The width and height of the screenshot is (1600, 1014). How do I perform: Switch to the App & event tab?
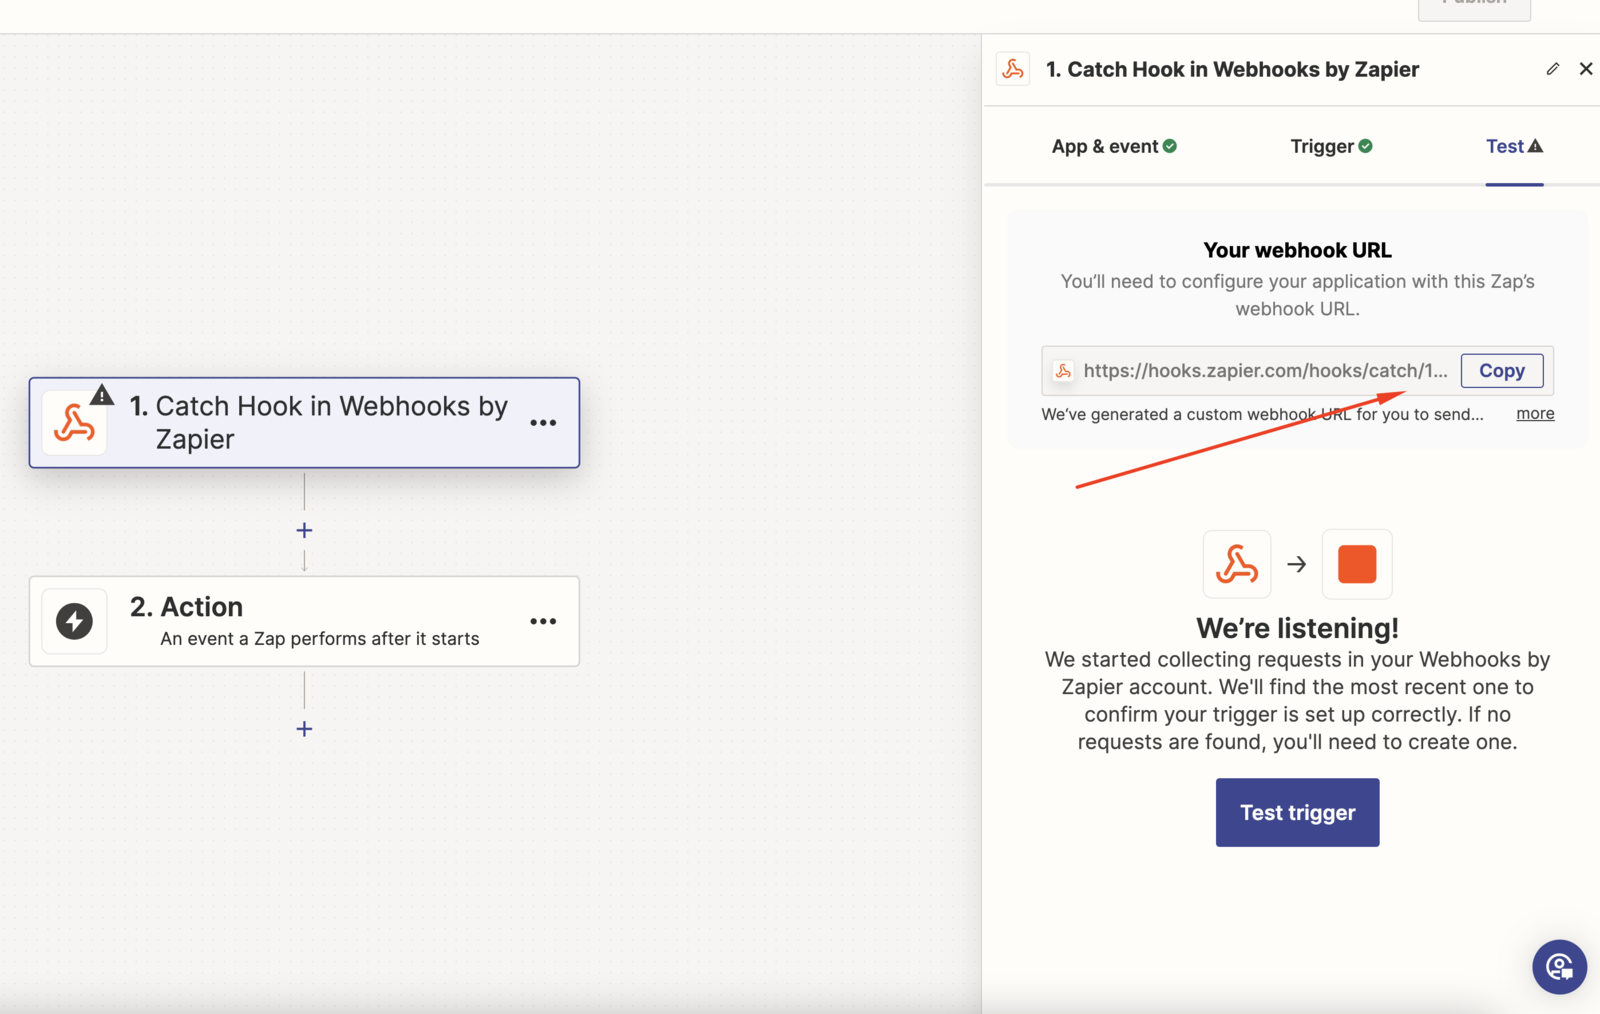[1114, 146]
